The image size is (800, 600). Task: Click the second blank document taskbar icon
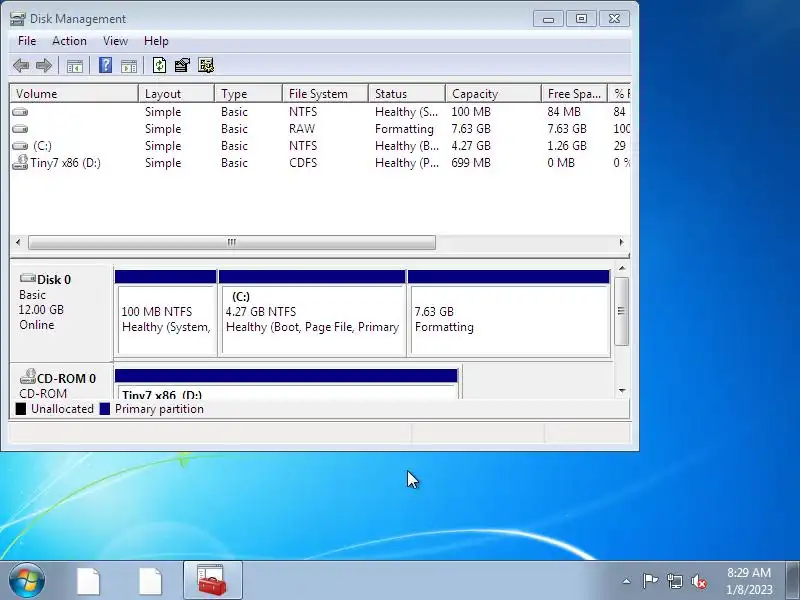click(151, 581)
